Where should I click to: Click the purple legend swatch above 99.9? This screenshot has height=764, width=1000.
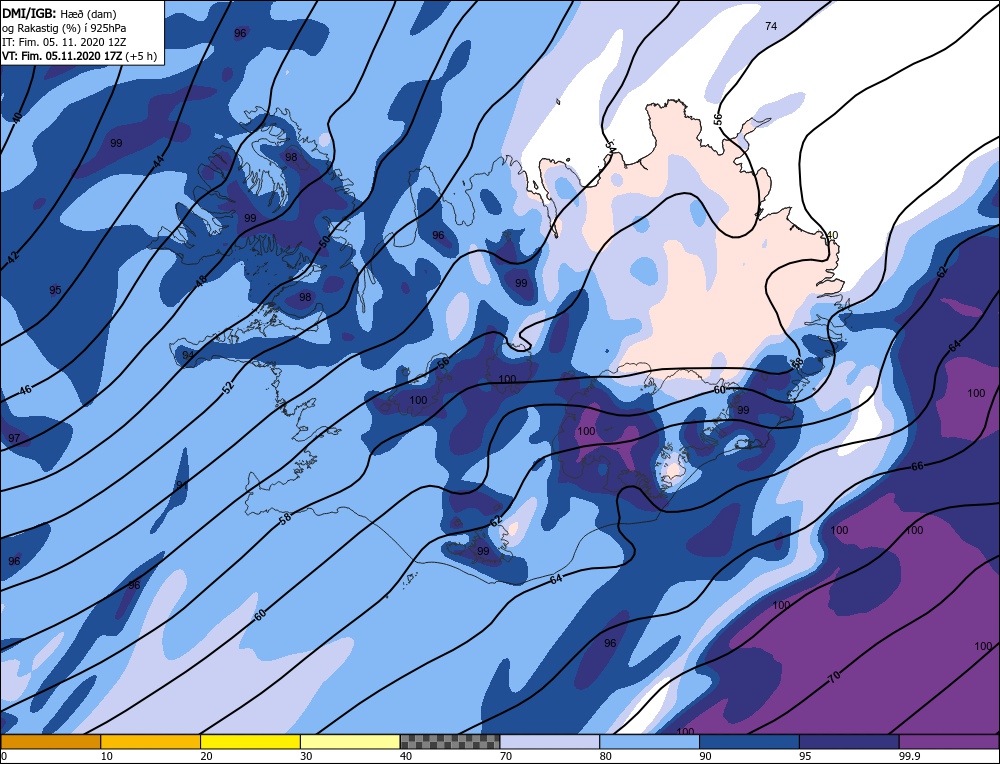tap(949, 742)
